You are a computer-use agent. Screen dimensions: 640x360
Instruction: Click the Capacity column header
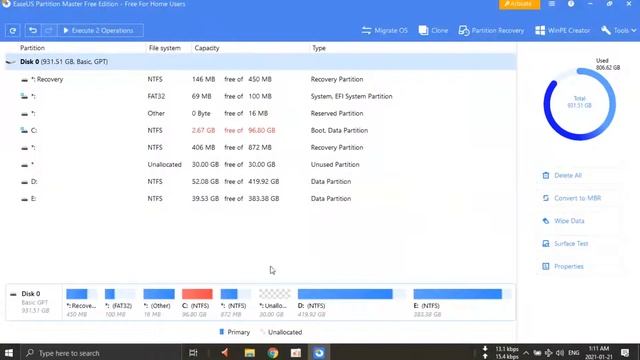point(207,48)
